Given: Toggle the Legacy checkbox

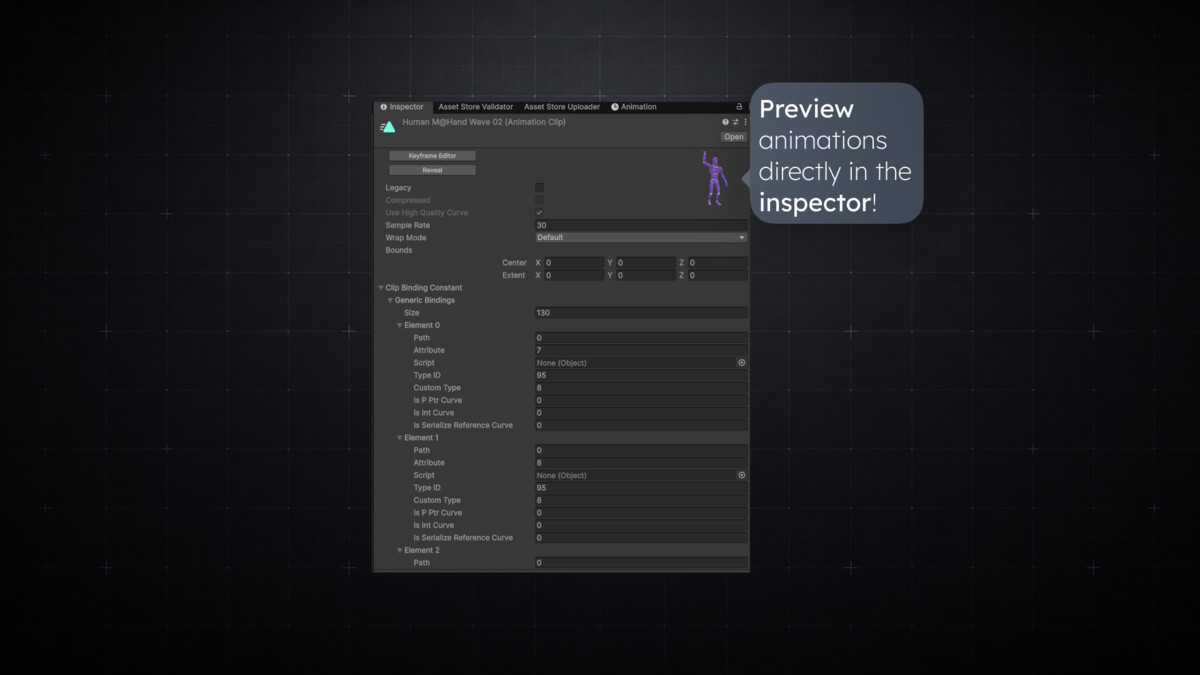Looking at the screenshot, I should pos(540,188).
